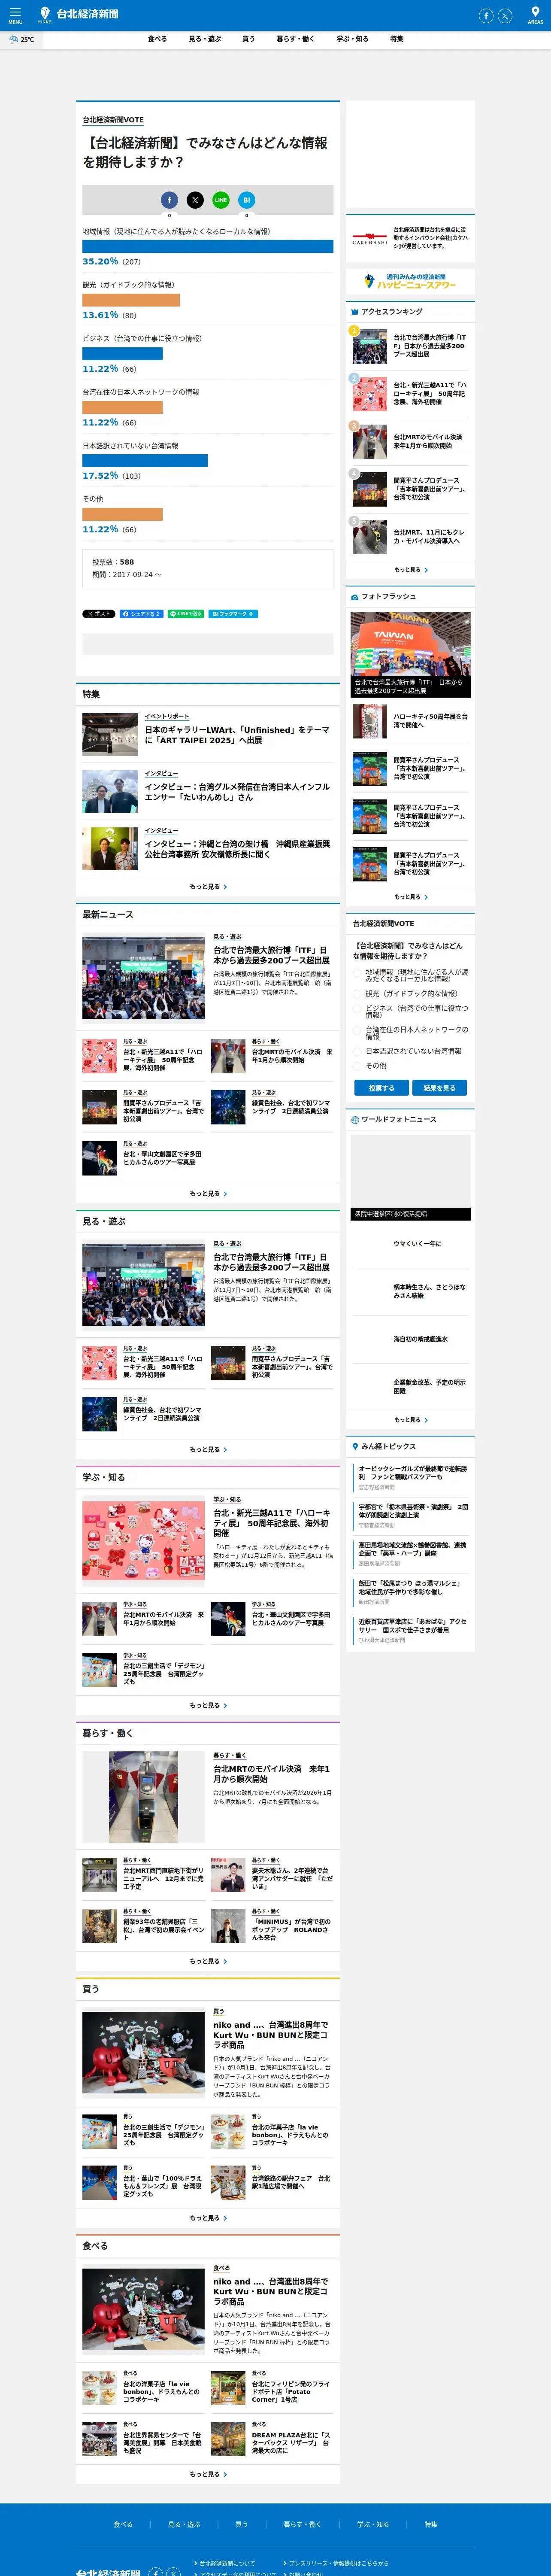Screen dimensions: 551x2576
Task: Open the hamburger MENU icon
Action: 15,15
